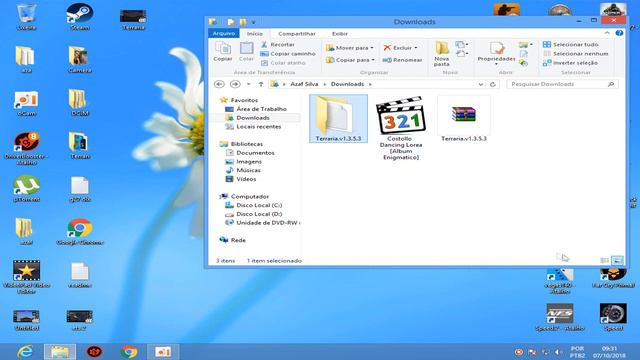The width and height of the screenshot is (640, 360).
Task: Select Unidade de DVD-RW drive
Action: click(262, 223)
